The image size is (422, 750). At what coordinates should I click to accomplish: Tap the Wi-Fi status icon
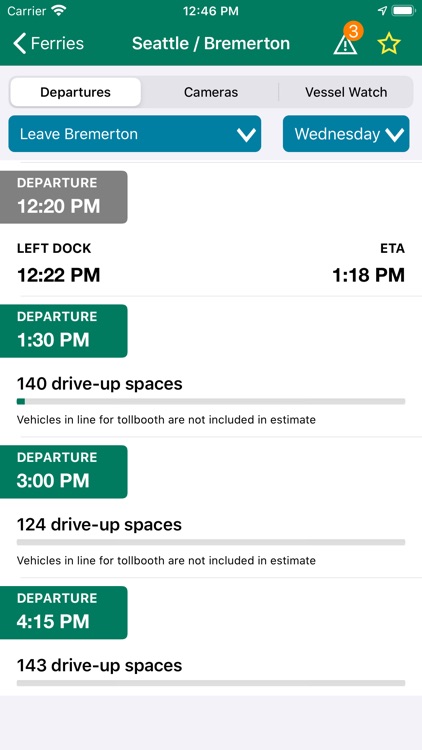click(59, 11)
